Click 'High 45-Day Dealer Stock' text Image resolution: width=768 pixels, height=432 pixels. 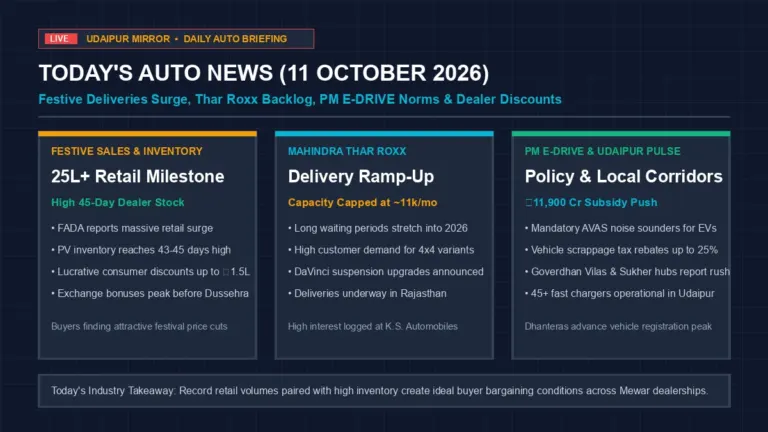(x=118, y=202)
